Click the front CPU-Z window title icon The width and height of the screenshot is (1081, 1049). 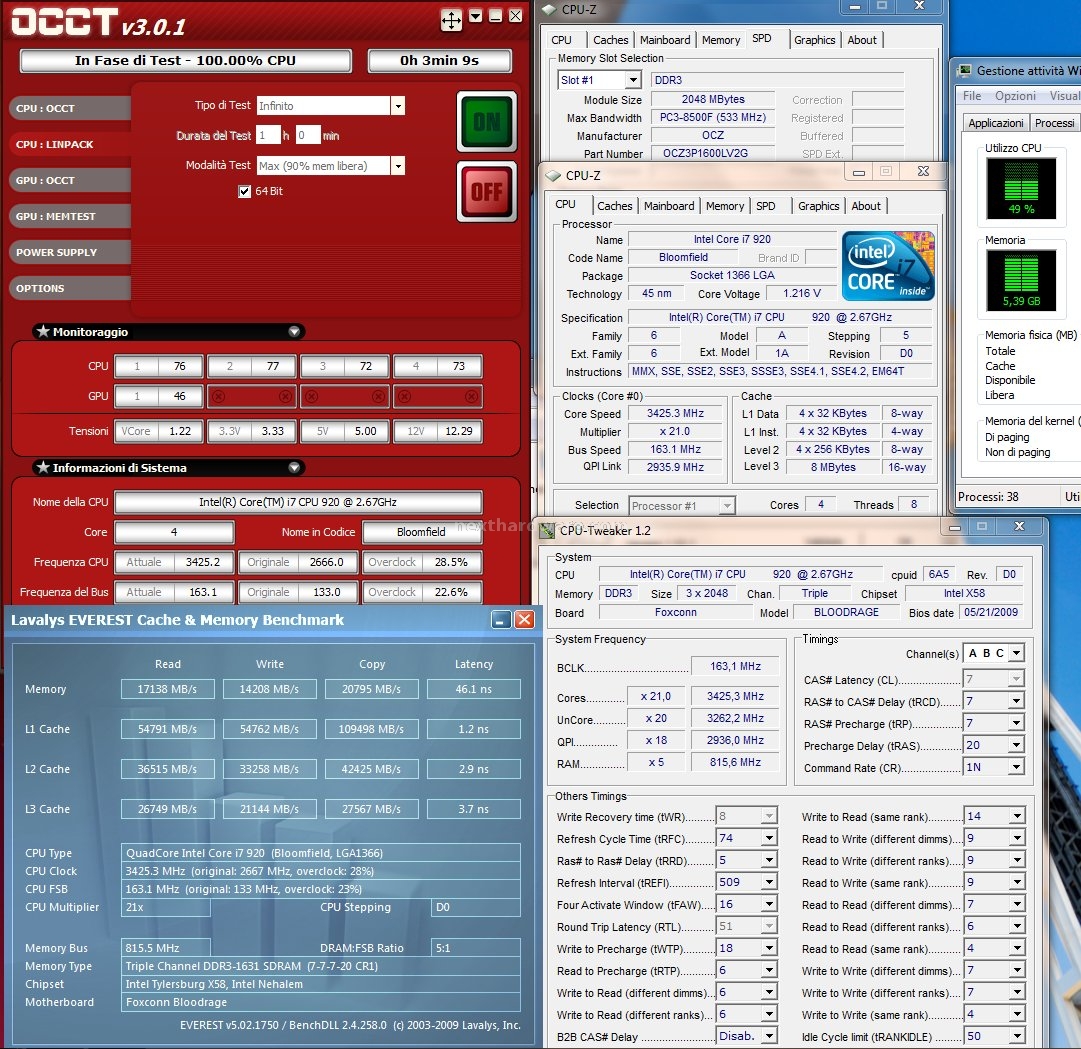click(x=553, y=176)
